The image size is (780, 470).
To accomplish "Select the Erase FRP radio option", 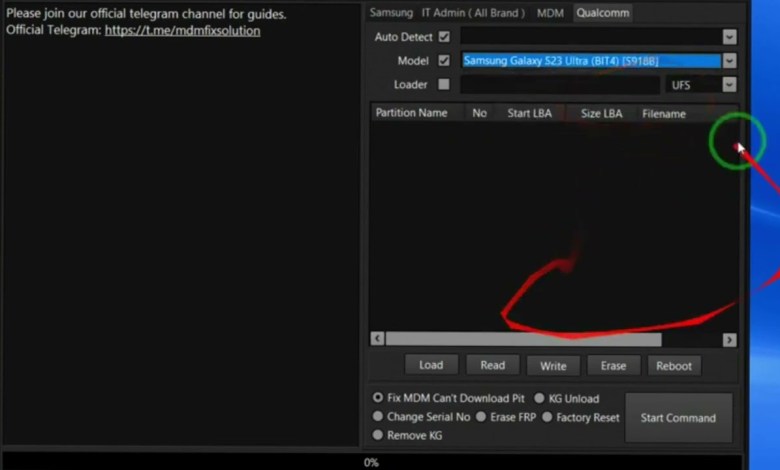I will (x=506, y=417).
